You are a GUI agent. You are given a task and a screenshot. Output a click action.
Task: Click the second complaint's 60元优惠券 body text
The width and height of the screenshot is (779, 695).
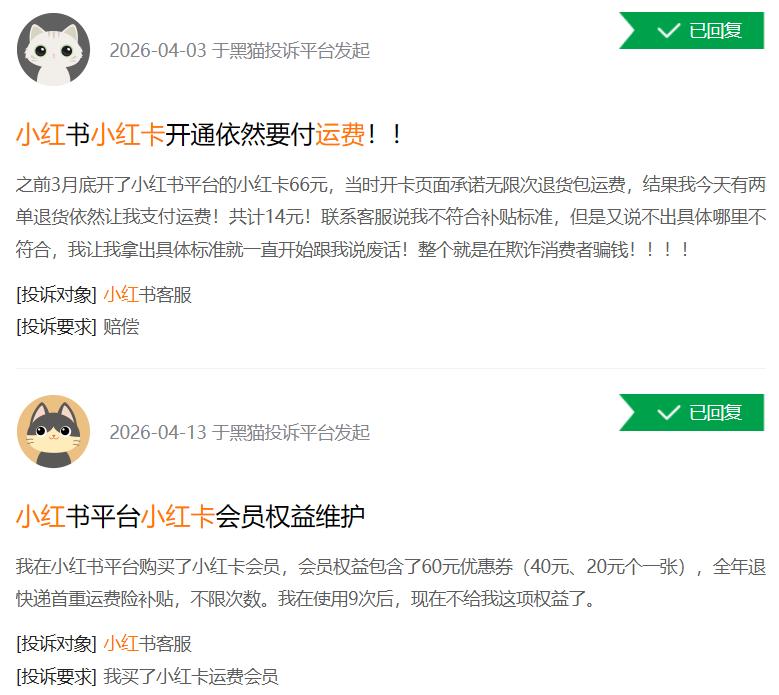pos(467,566)
